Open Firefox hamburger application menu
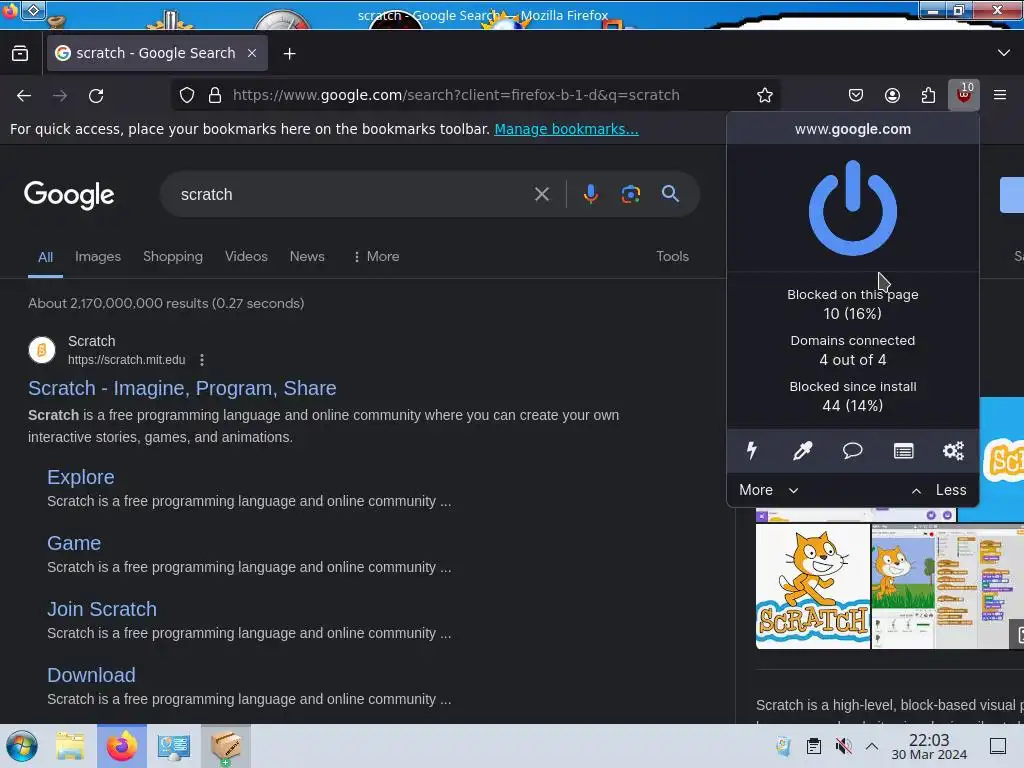Viewport: 1024px width, 768px height. tap(999, 95)
